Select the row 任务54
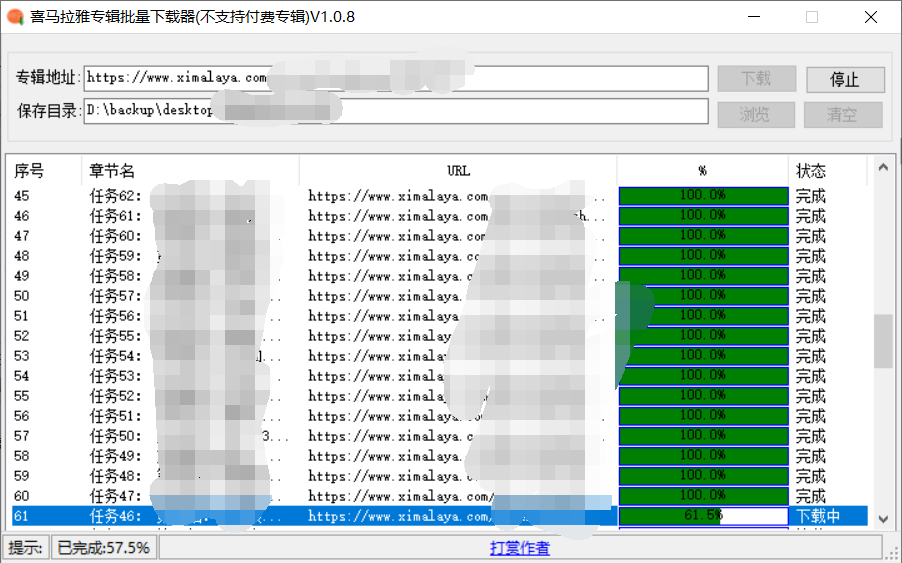Screen dimensions: 902x563 click(439, 356)
